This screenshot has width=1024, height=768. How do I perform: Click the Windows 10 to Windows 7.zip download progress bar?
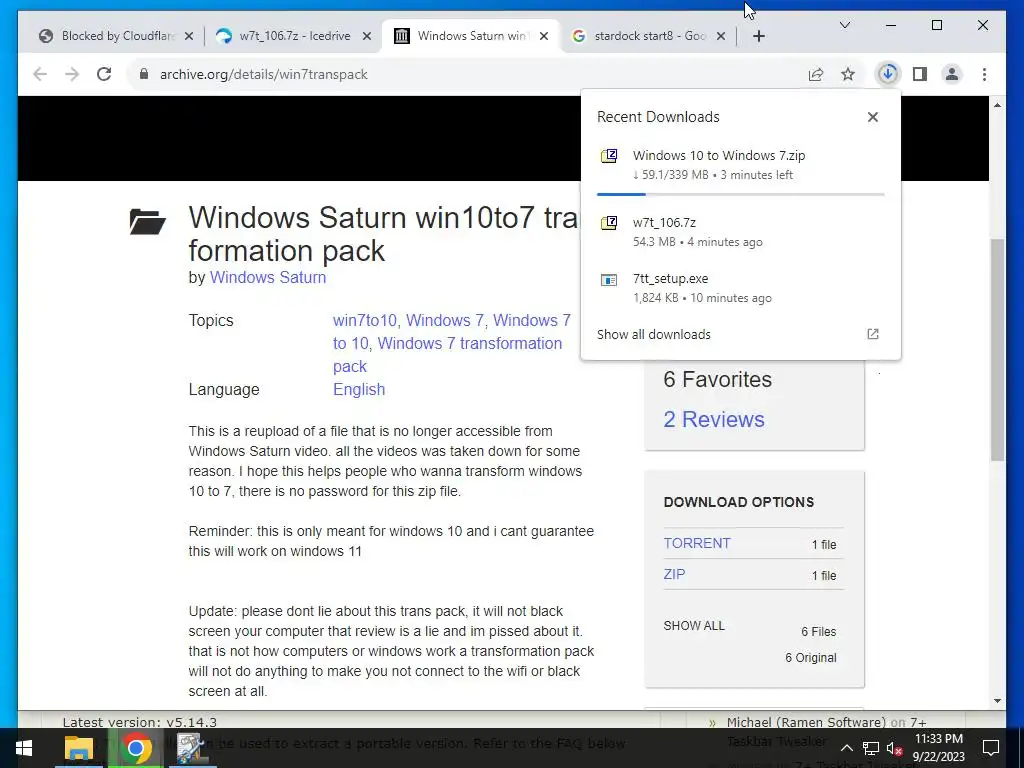[741, 194]
